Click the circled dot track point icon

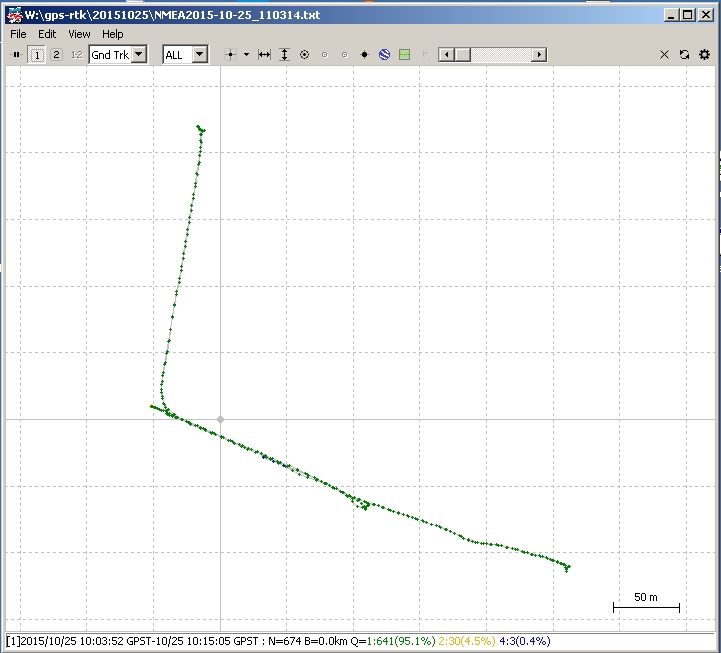304,55
